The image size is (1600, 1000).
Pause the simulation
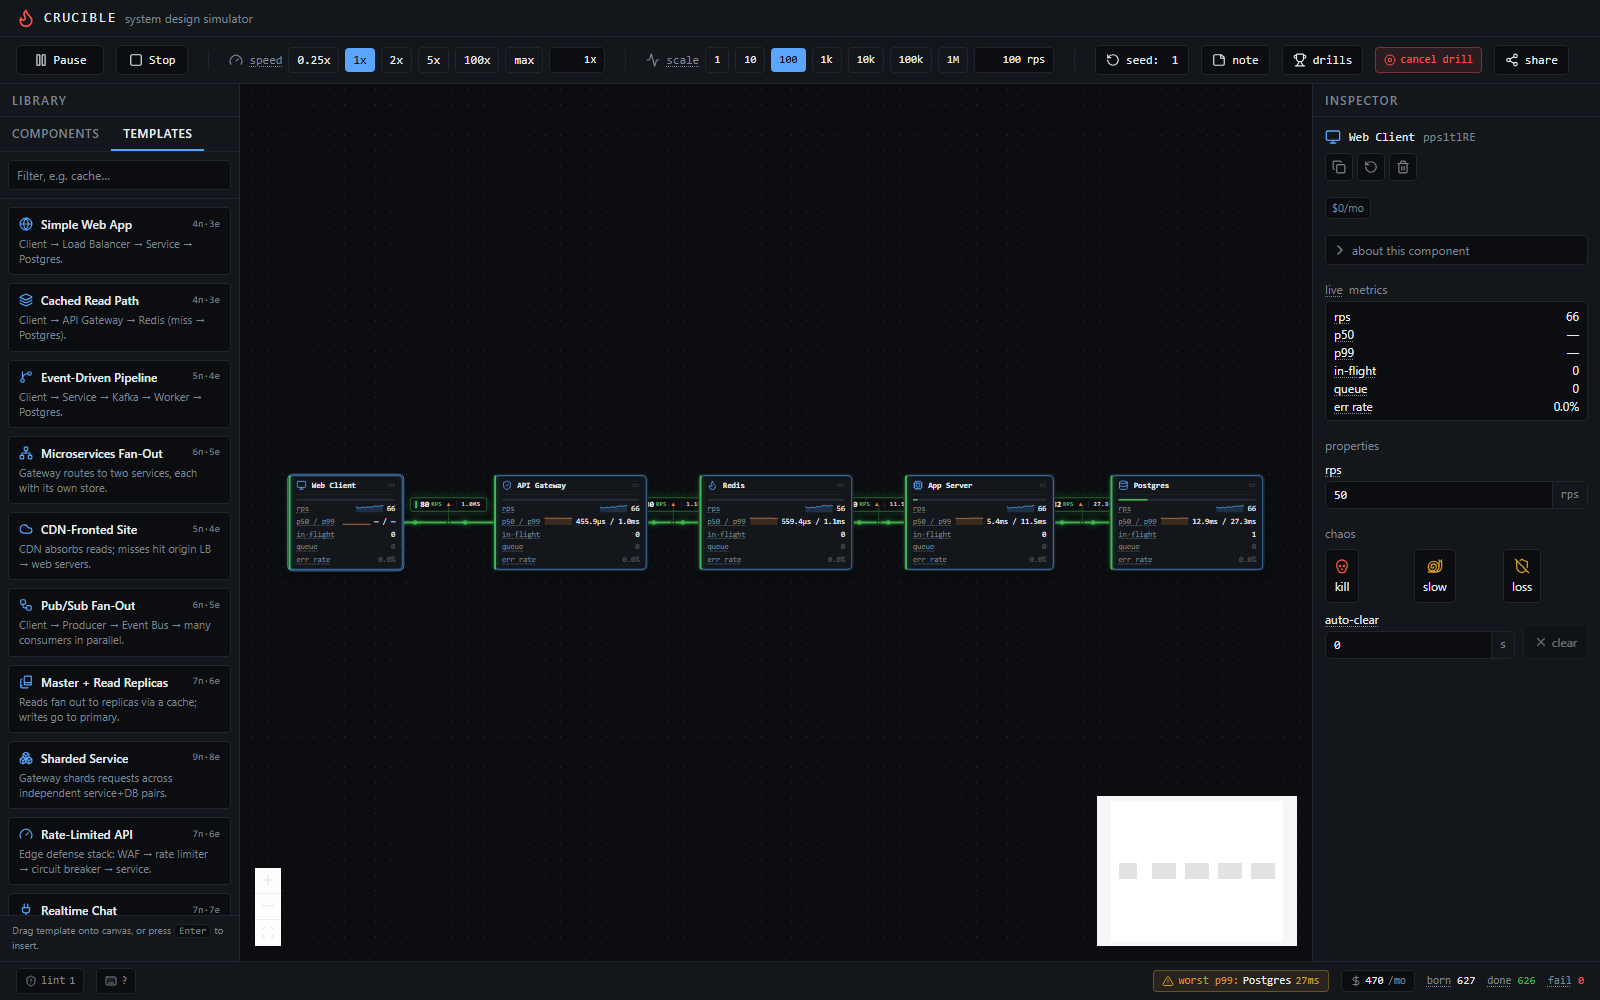(x=61, y=60)
